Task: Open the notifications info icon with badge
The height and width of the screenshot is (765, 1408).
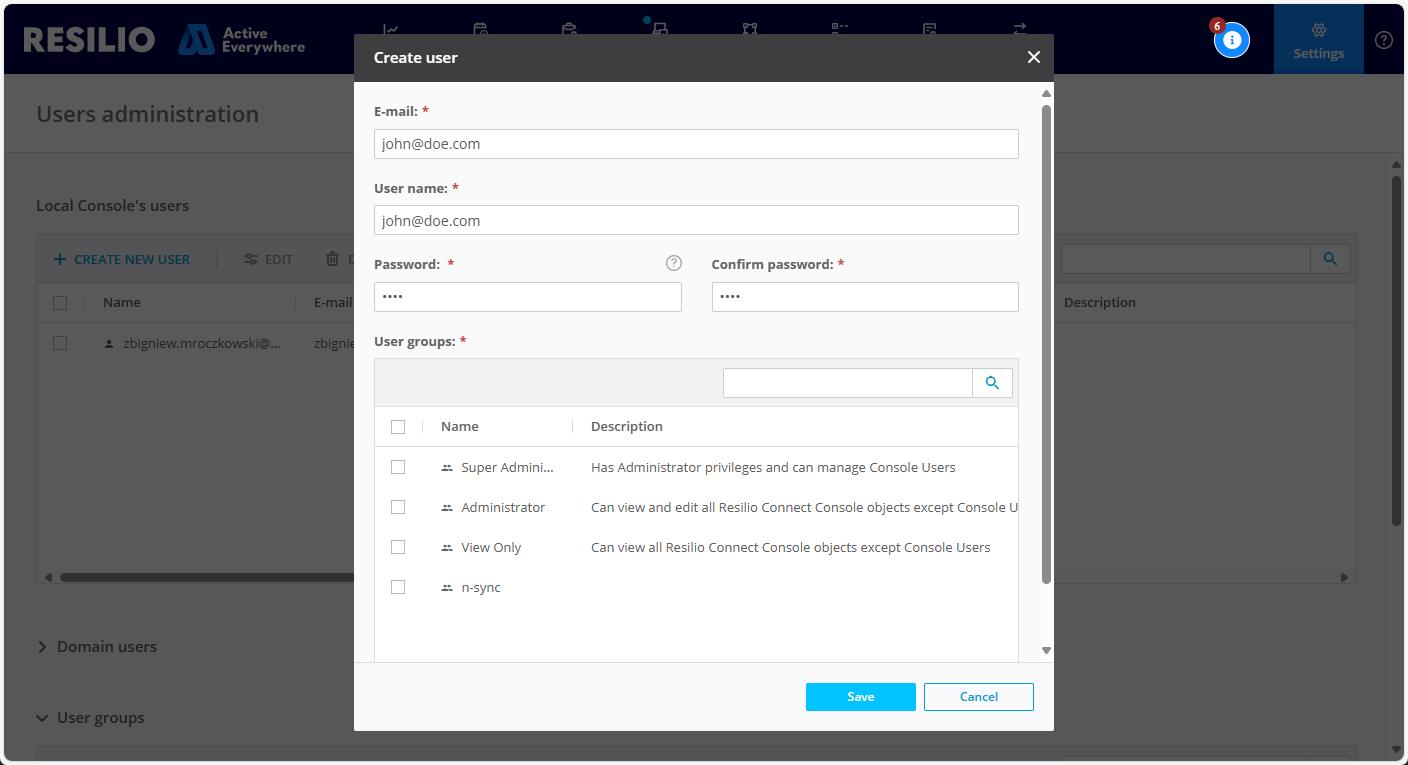Action: [x=1231, y=40]
